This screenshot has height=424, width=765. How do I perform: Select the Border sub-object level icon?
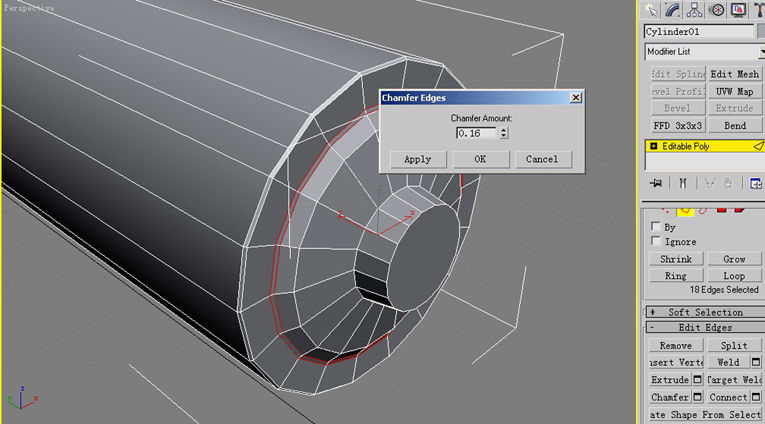click(x=703, y=211)
